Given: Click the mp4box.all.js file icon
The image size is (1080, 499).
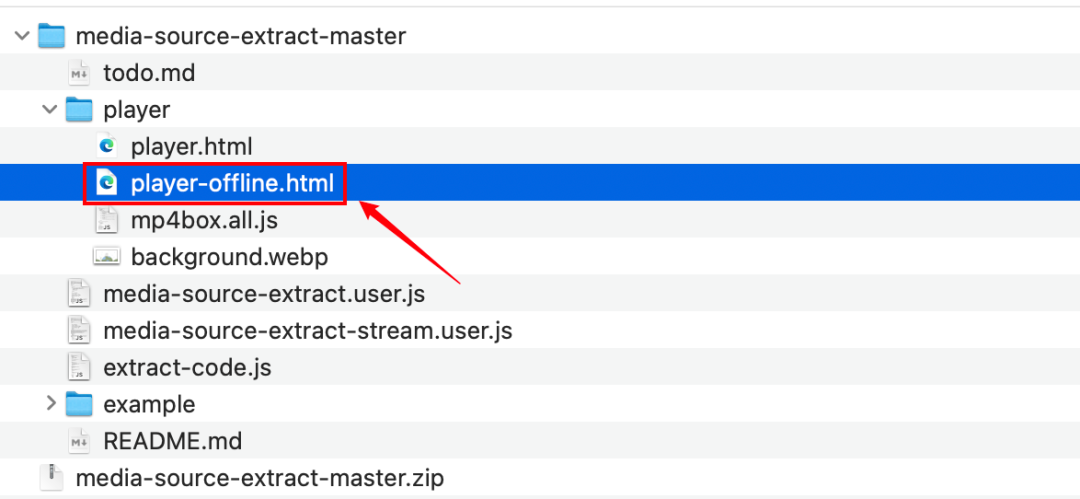Looking at the screenshot, I should [107, 220].
